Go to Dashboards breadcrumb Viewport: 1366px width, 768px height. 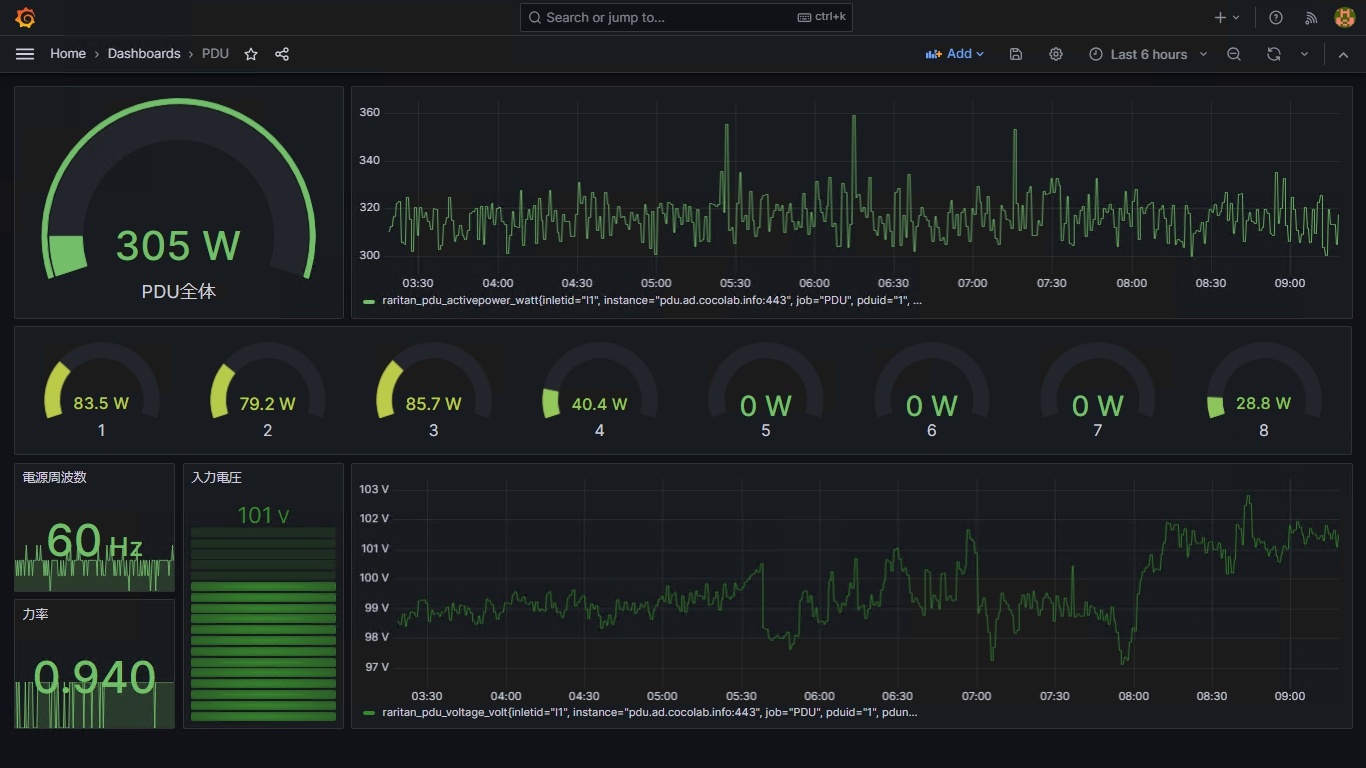coord(144,54)
